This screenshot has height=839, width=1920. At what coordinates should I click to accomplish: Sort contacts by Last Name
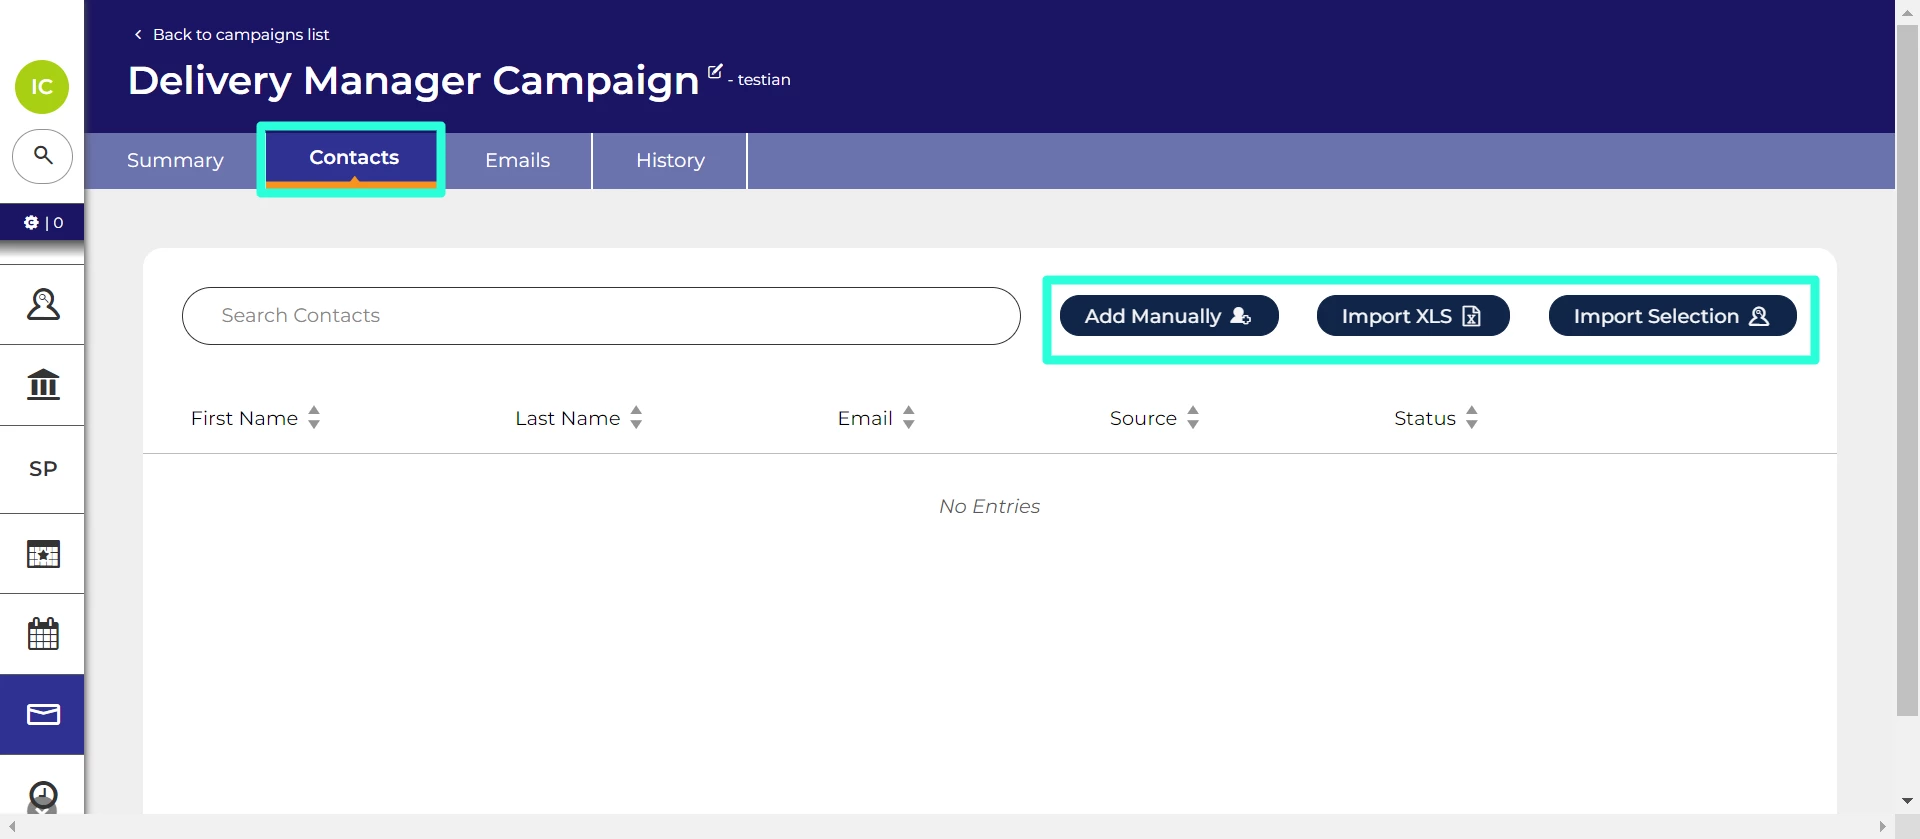(636, 418)
